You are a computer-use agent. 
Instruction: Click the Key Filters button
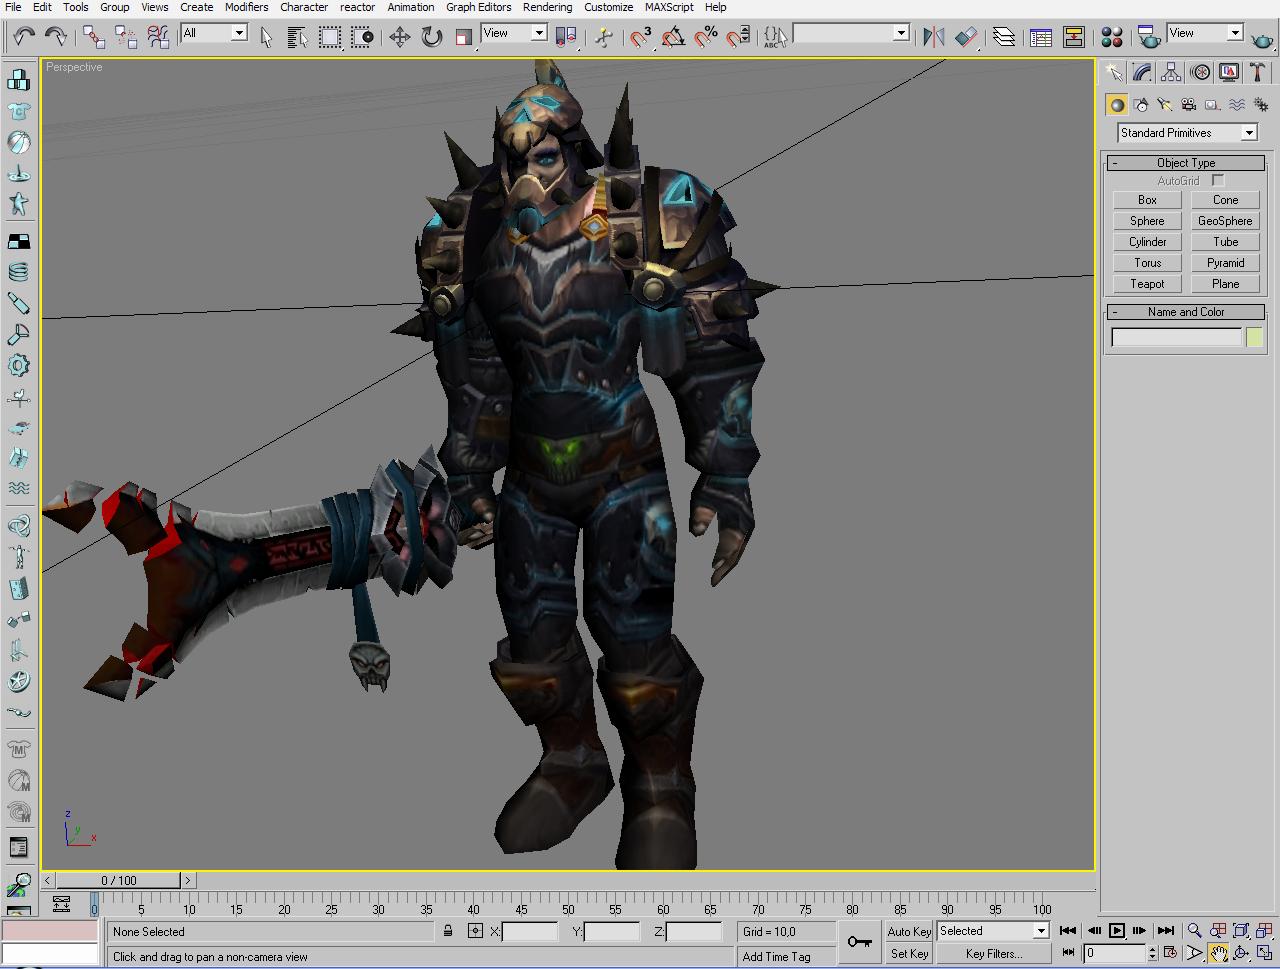click(x=993, y=954)
